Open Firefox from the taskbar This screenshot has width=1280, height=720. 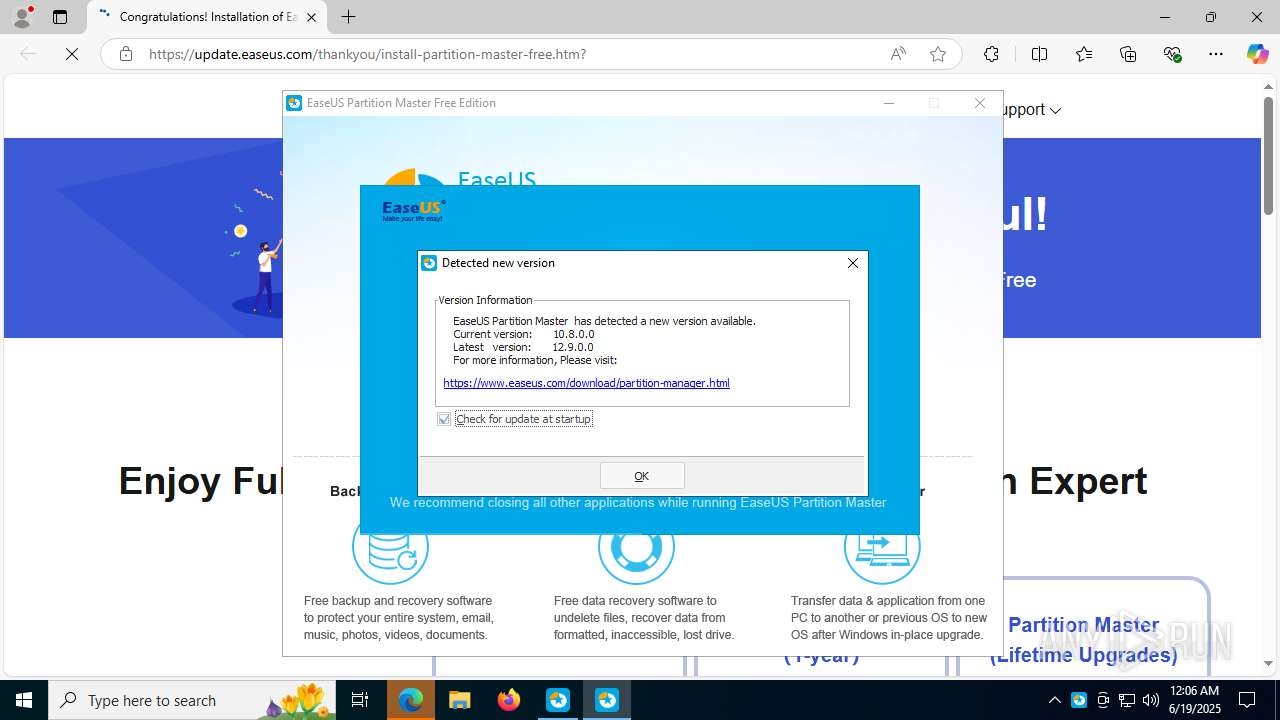[509, 700]
